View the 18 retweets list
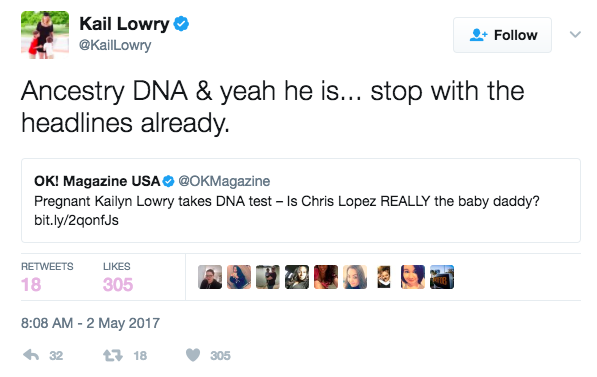The image size is (597, 377). pos(47,277)
